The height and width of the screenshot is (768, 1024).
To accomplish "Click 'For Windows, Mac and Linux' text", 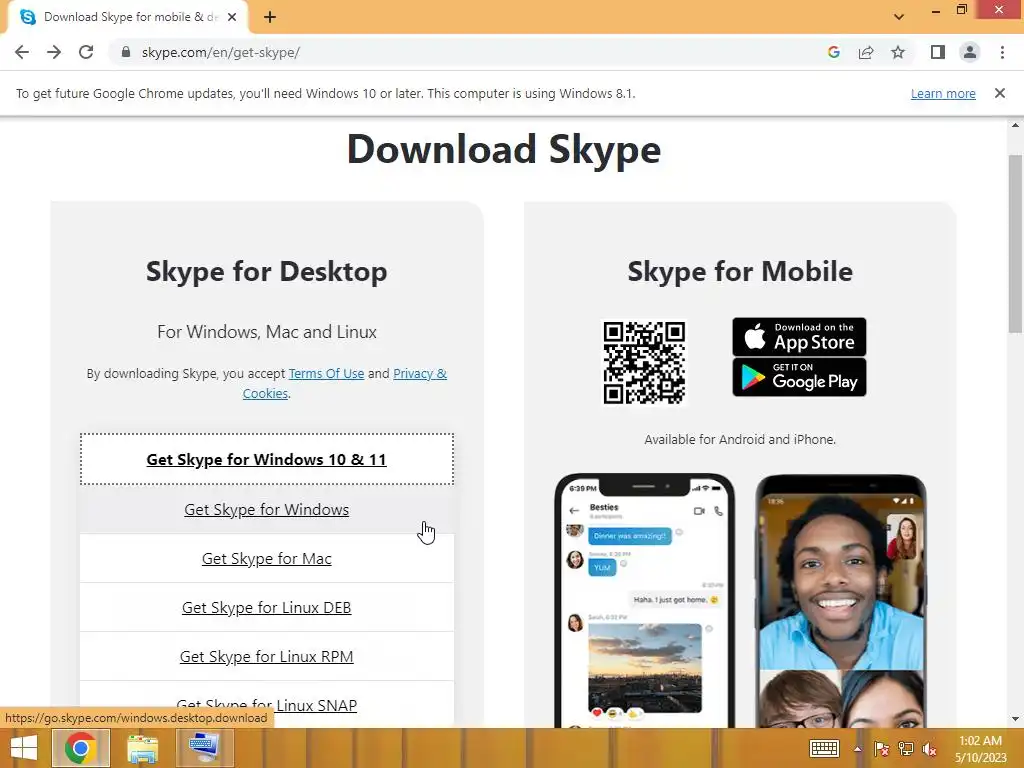I will point(266,332).
